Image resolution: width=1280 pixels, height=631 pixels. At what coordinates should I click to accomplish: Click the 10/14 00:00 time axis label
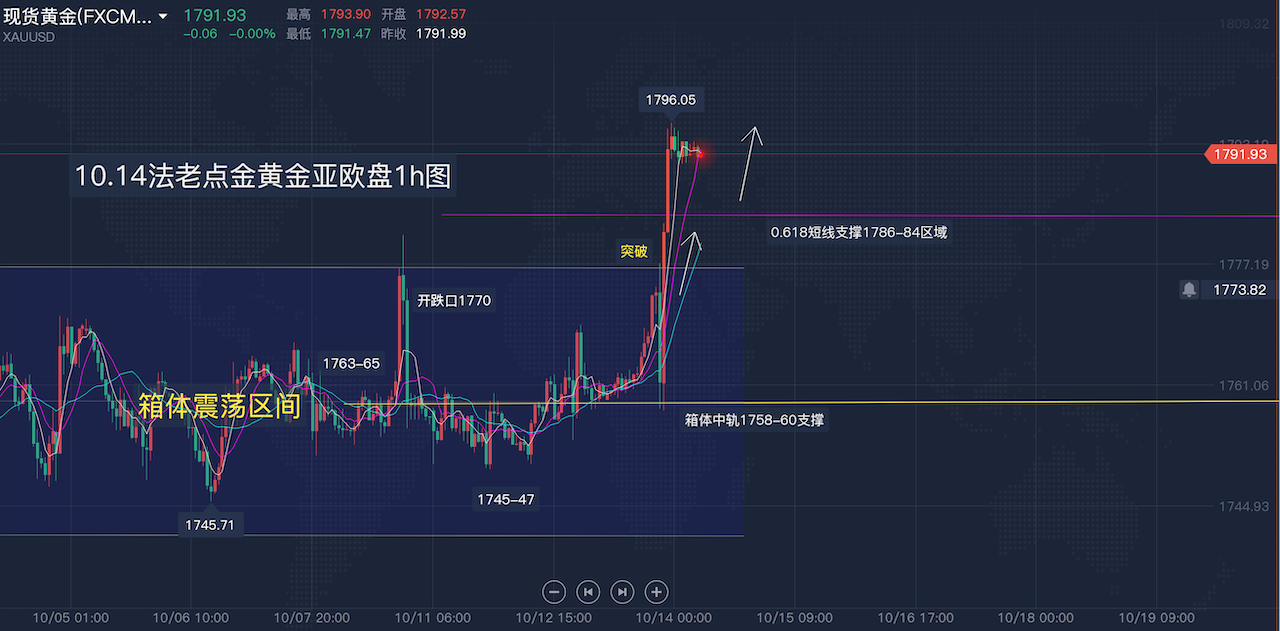[672, 618]
